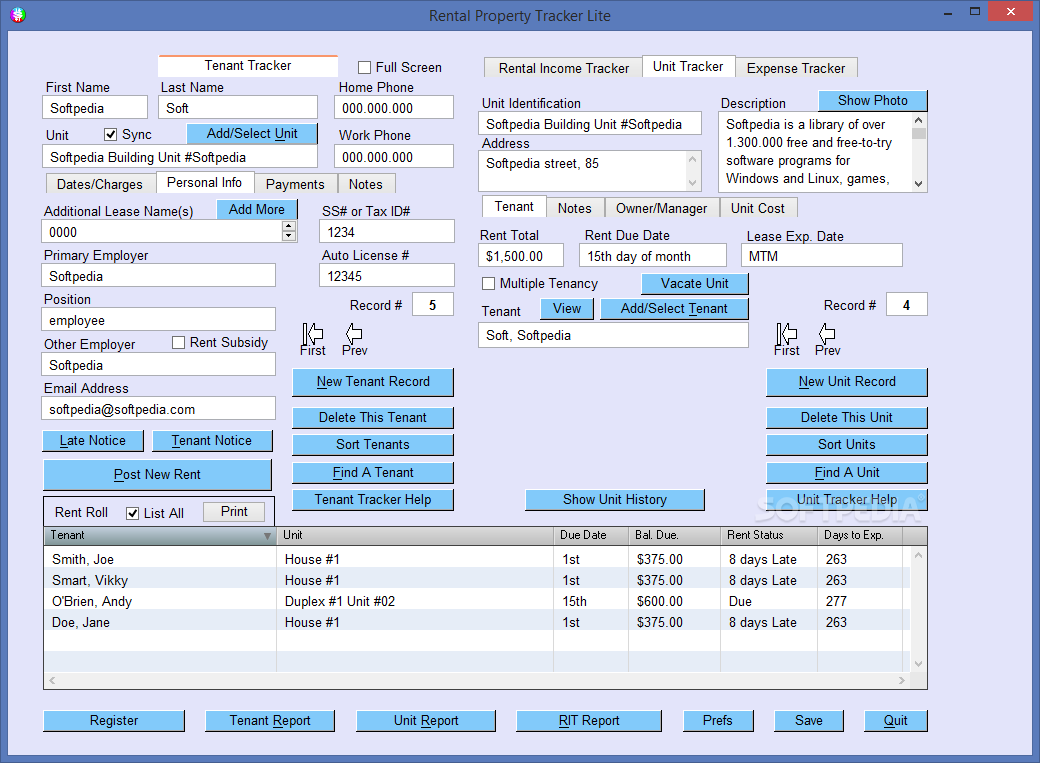Click Show Unit History button
Image resolution: width=1040 pixels, height=763 pixels.
pos(615,500)
